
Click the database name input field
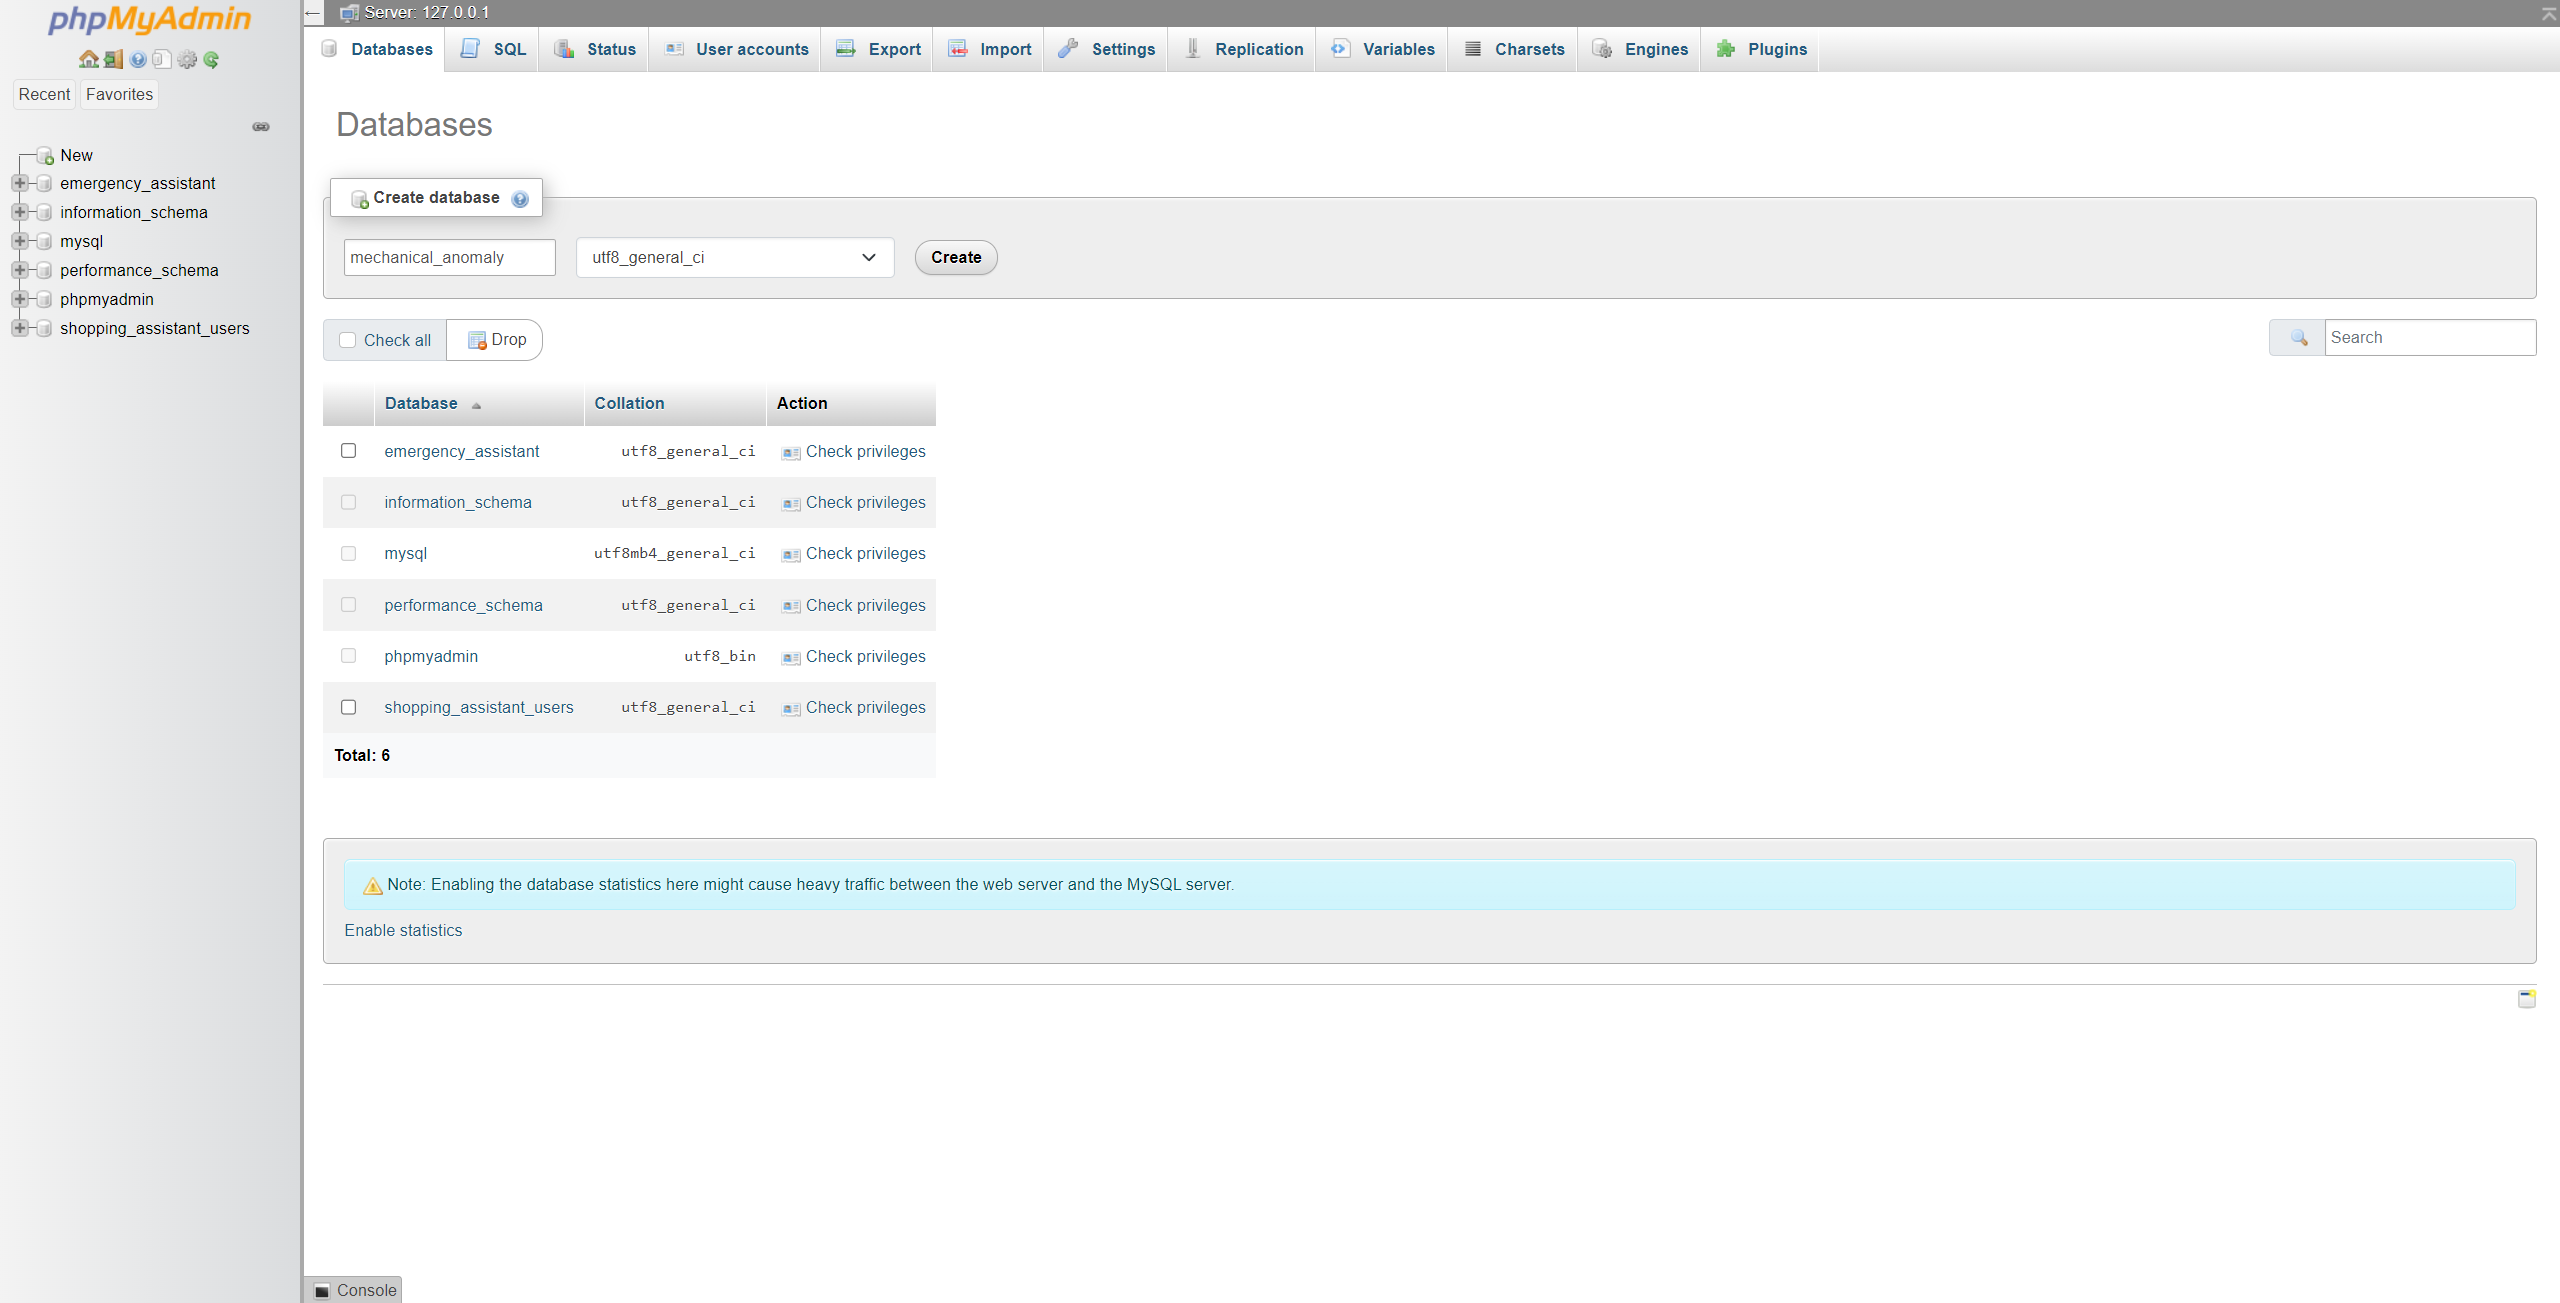point(449,258)
